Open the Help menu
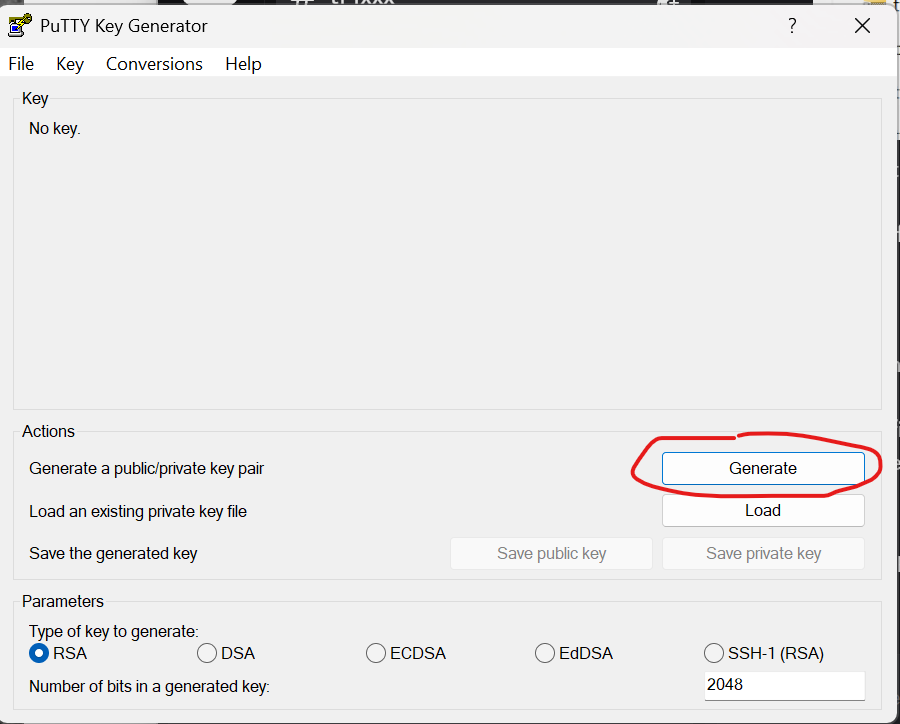Viewport: 900px width, 724px height. [243, 64]
